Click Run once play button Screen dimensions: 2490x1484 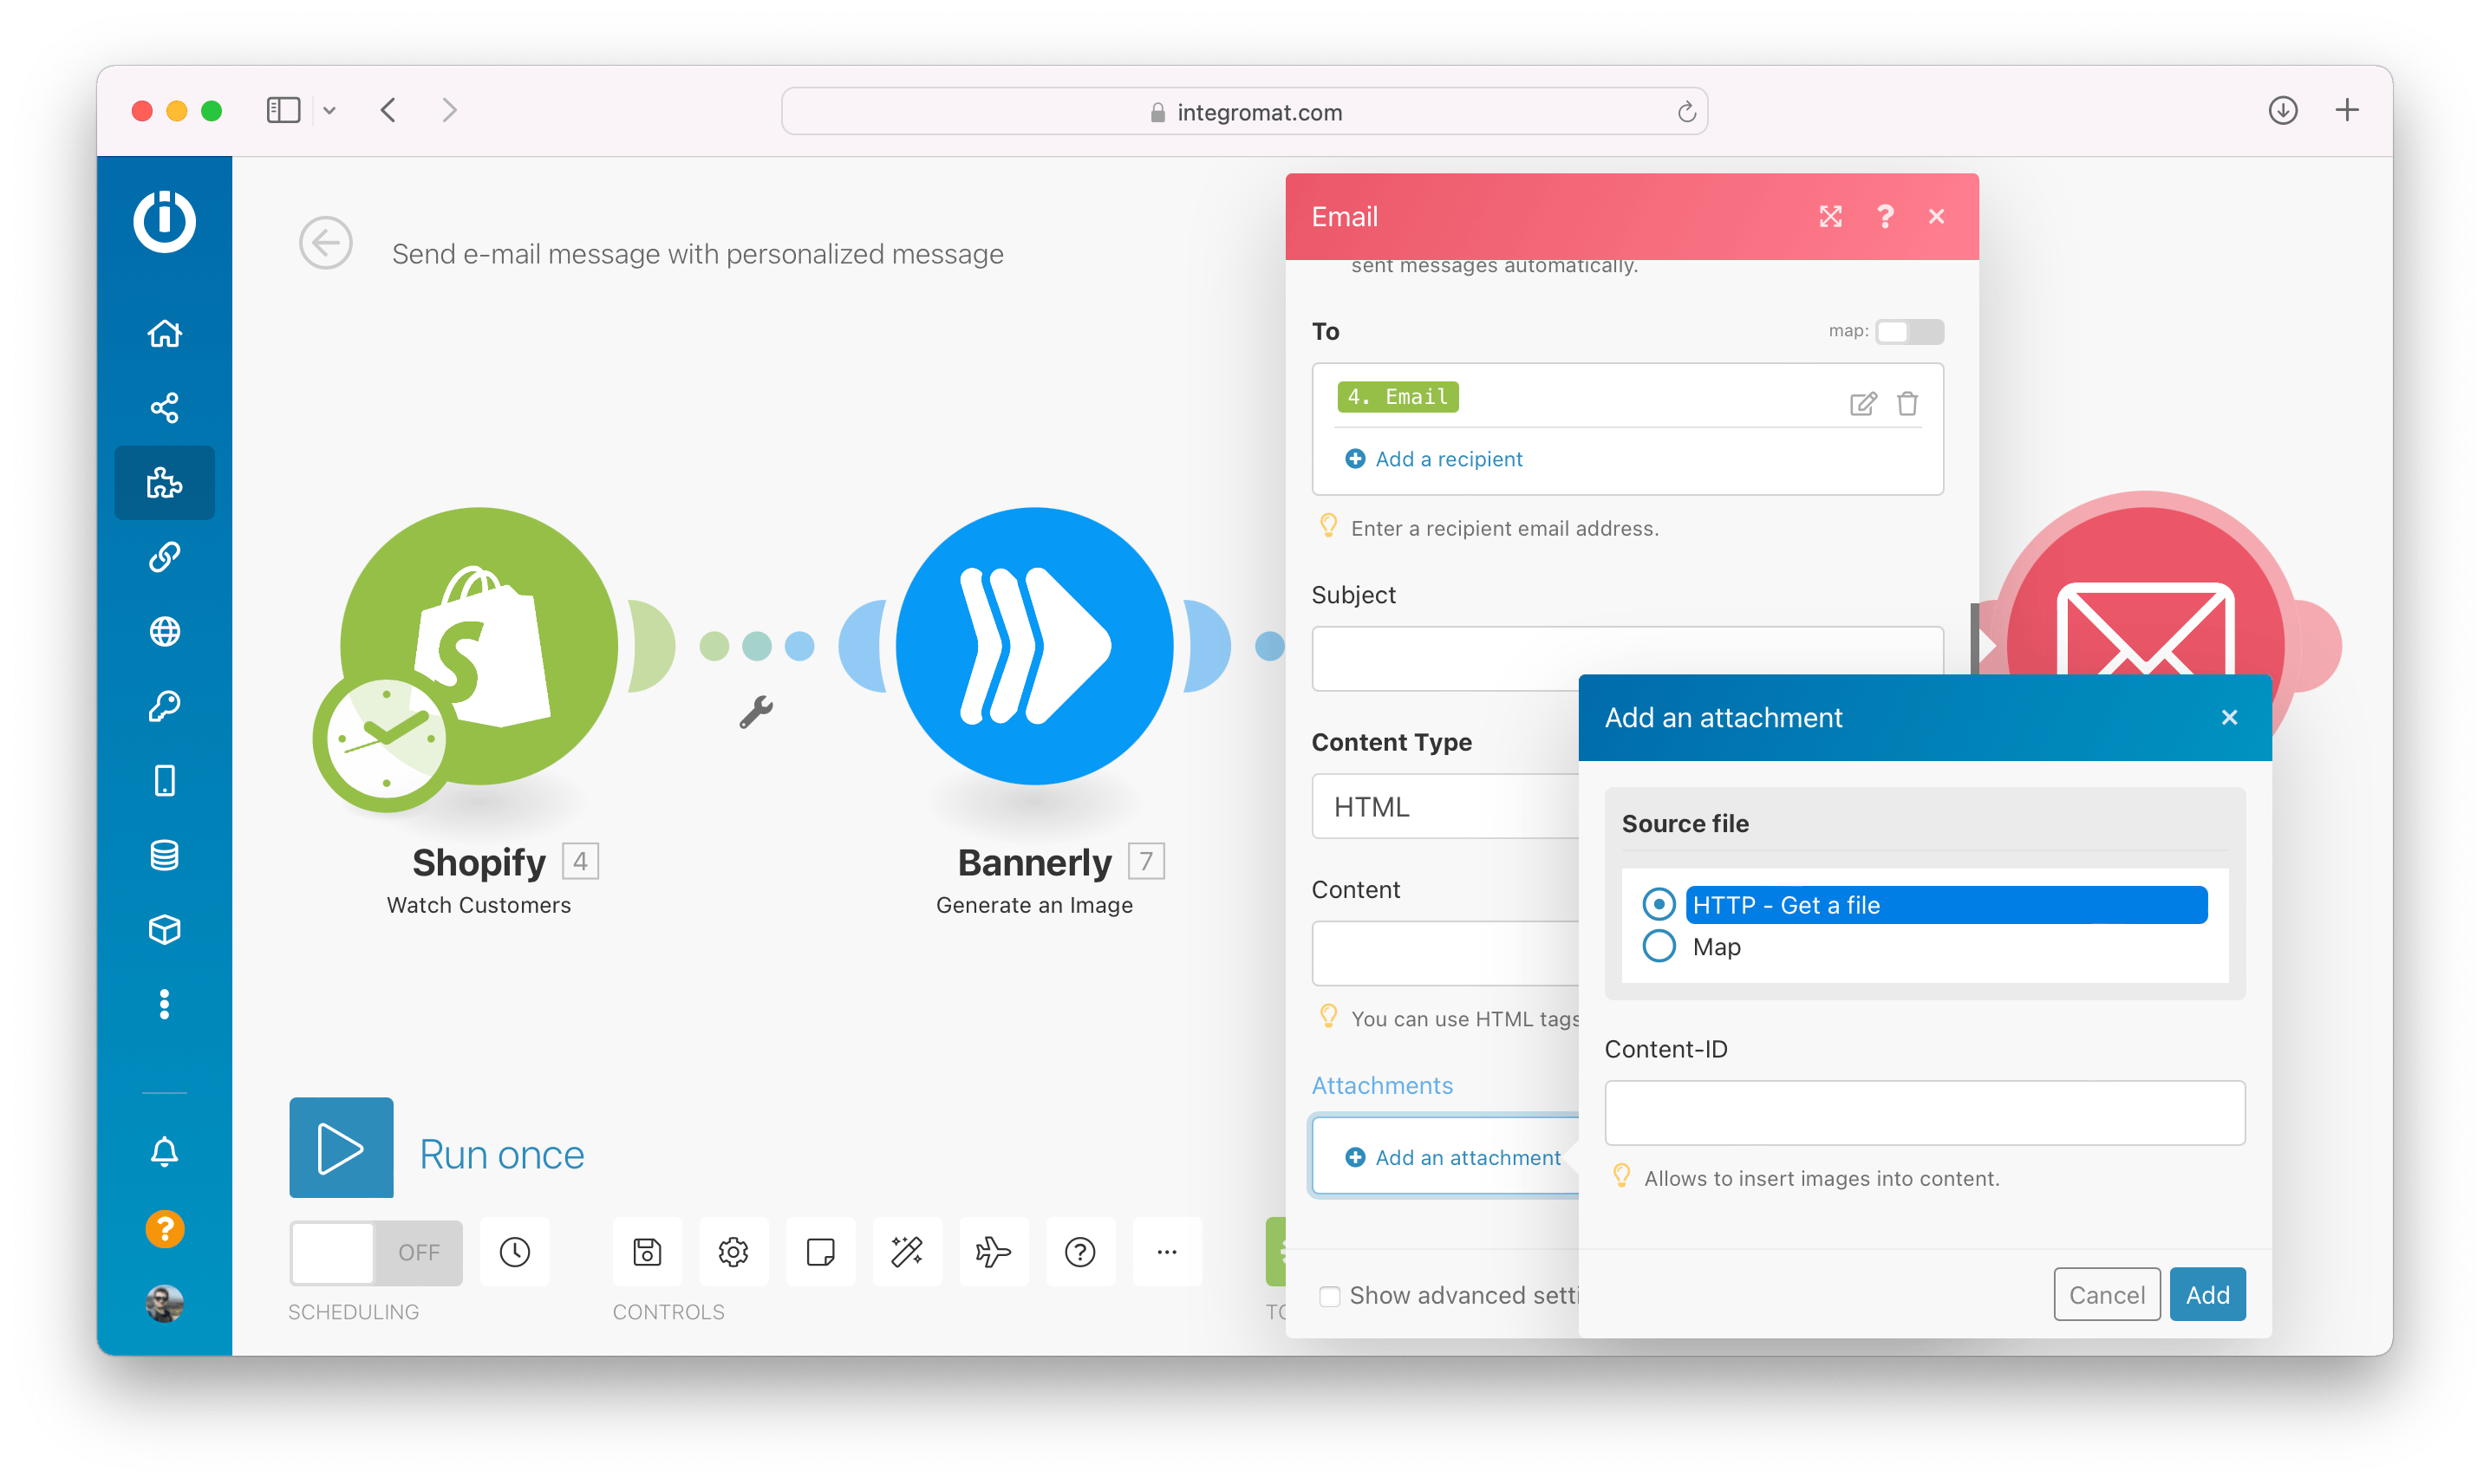click(x=341, y=1147)
